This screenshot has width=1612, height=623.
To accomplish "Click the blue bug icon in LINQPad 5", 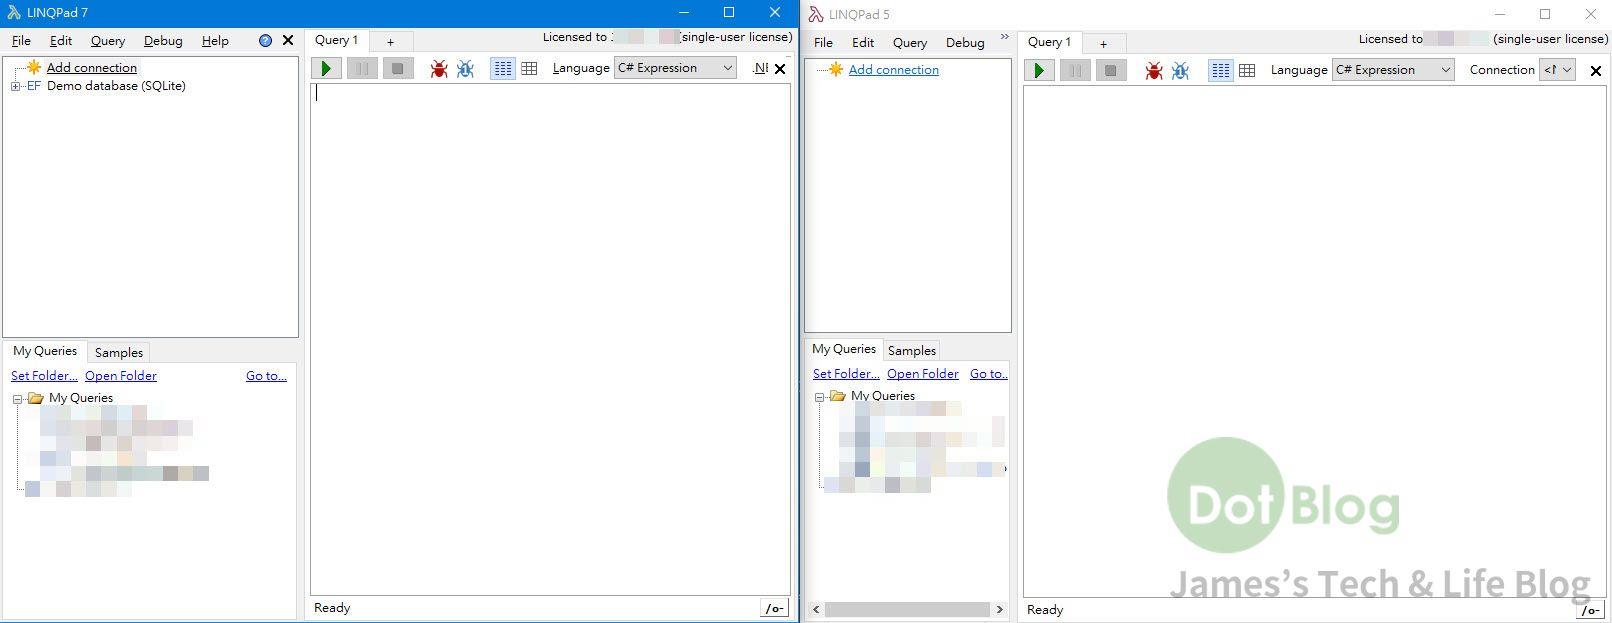I will pyautogui.click(x=1180, y=70).
